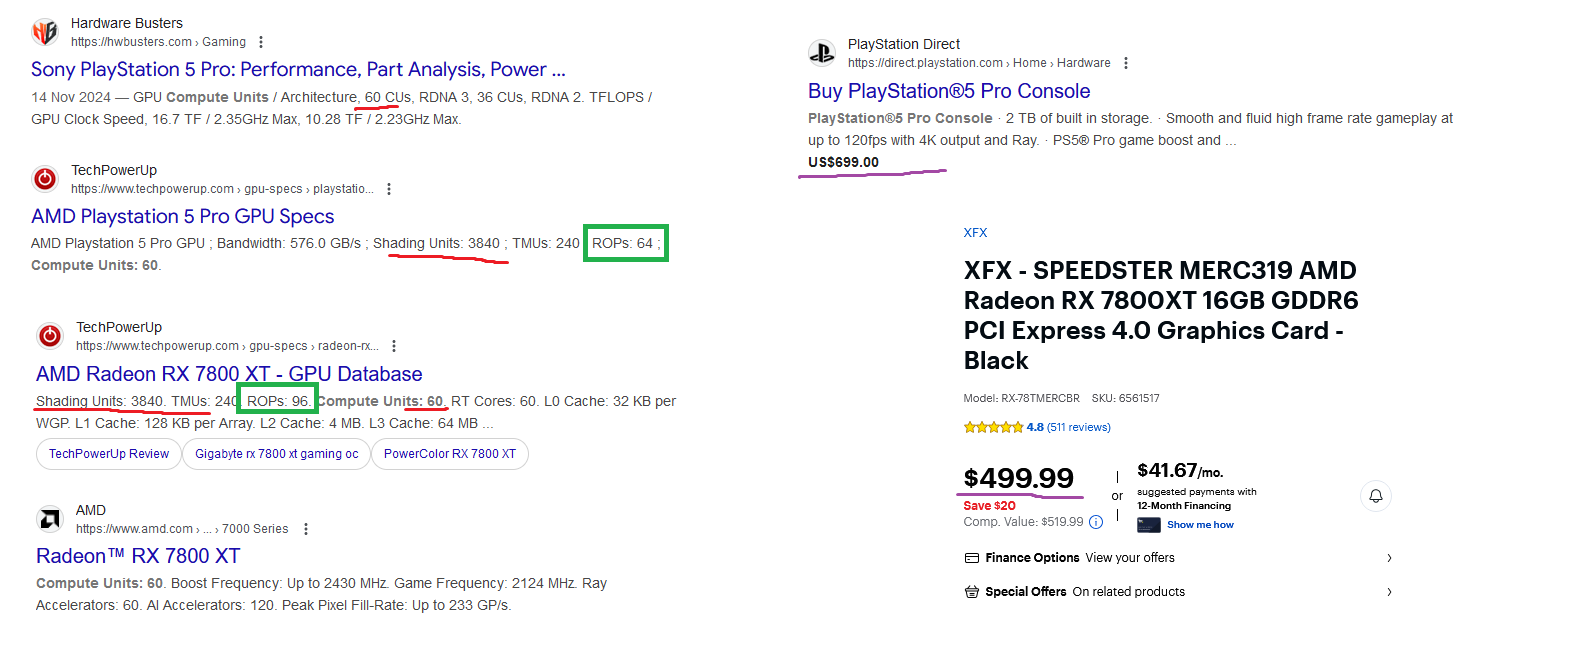Image resolution: width=1582 pixels, height=660 pixels.
Task: Click TechPowerUp Review chip
Action: (x=109, y=454)
